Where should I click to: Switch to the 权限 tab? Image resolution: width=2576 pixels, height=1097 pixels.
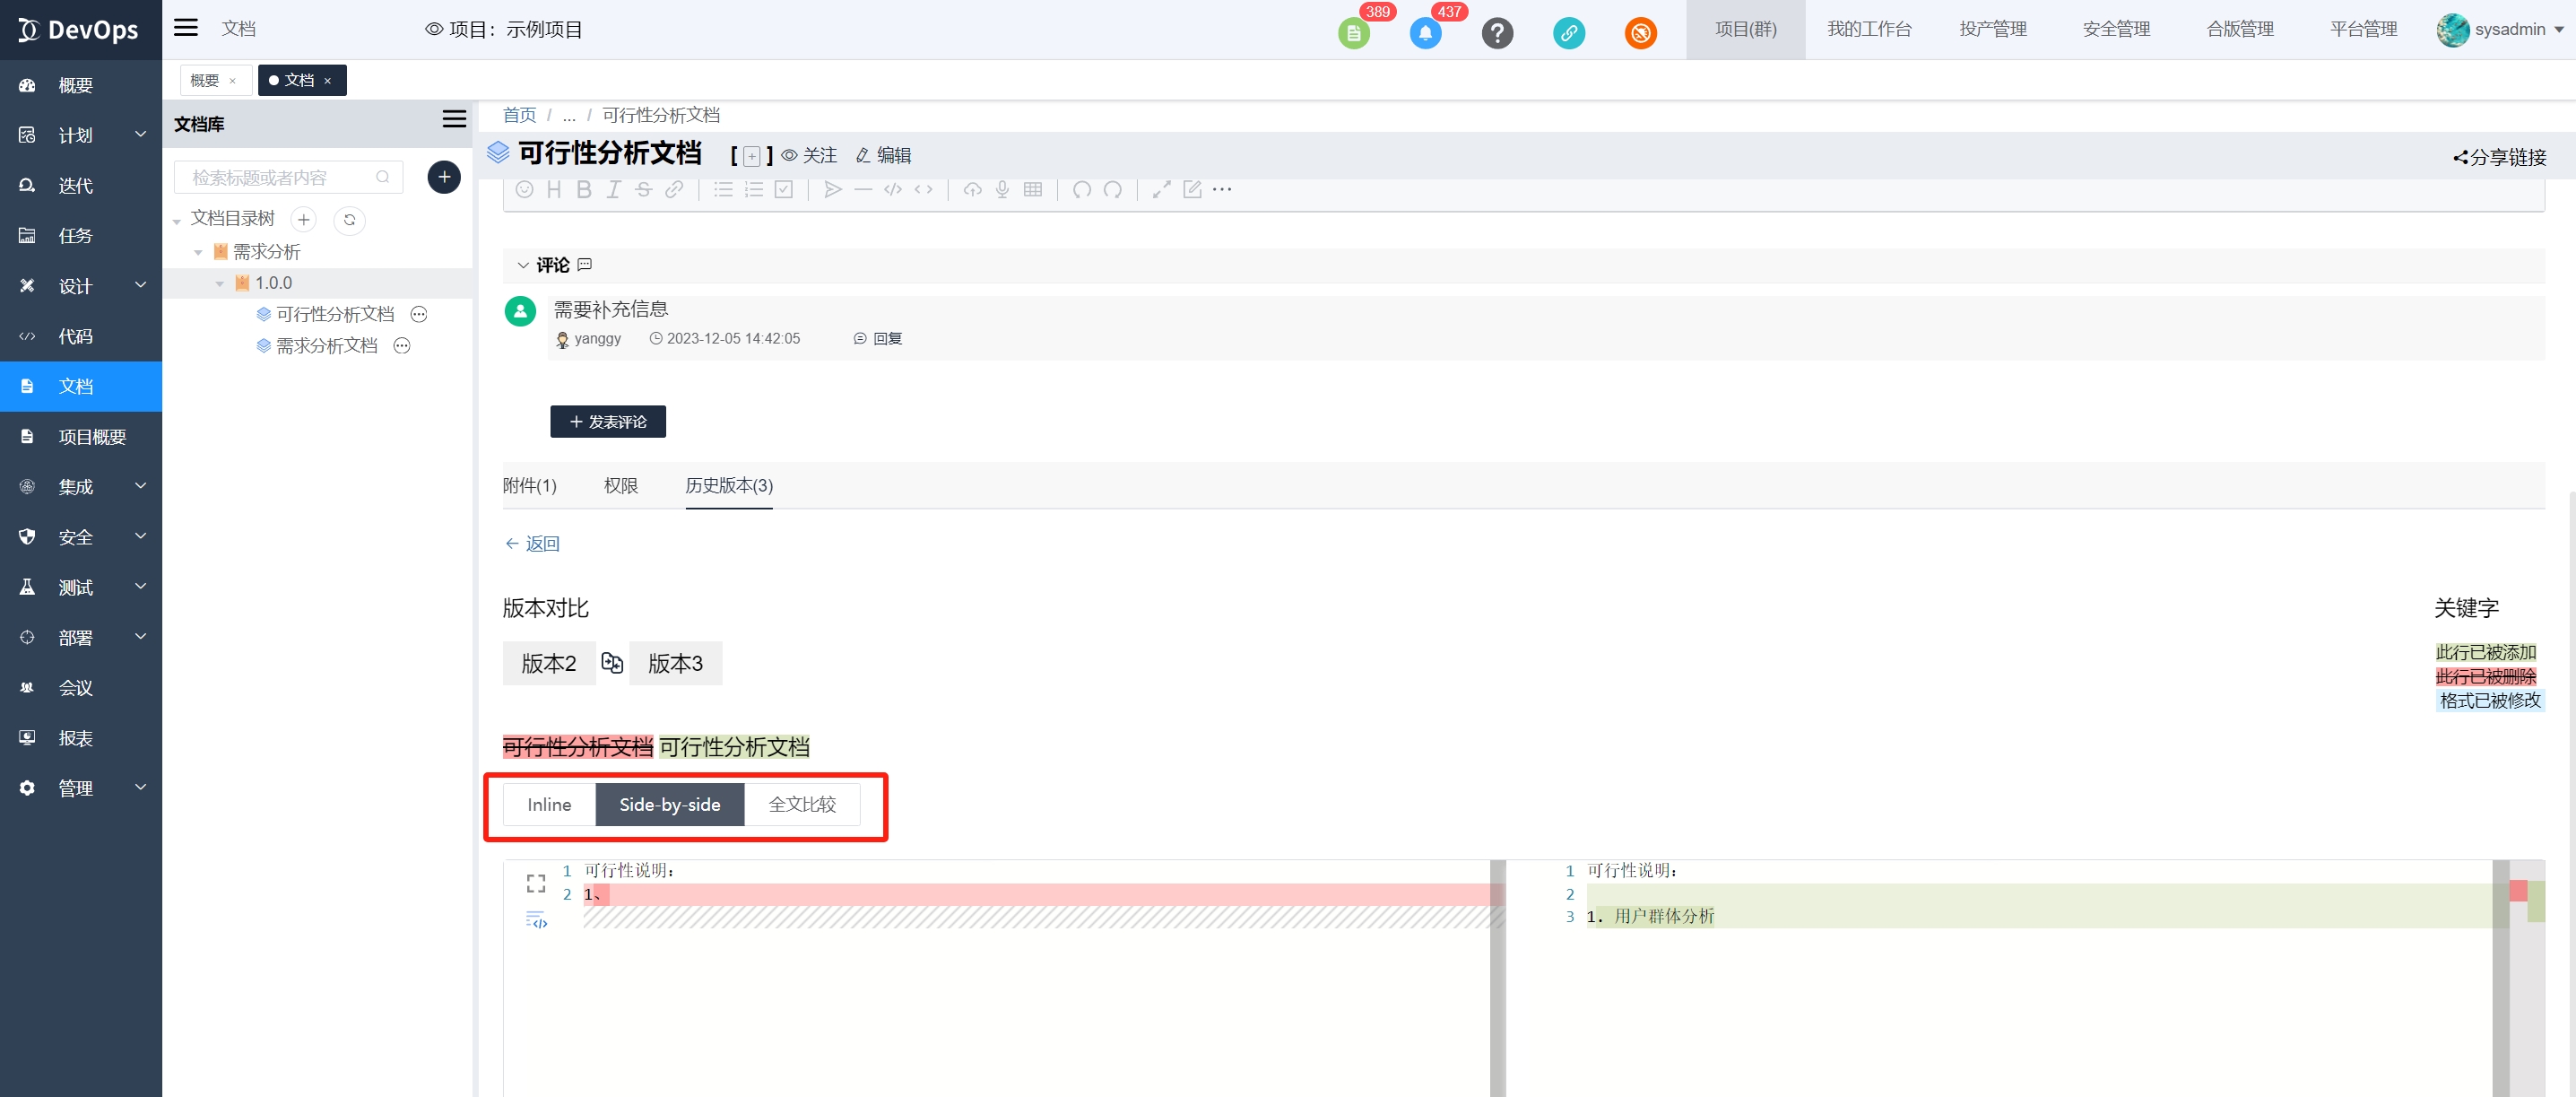click(621, 485)
